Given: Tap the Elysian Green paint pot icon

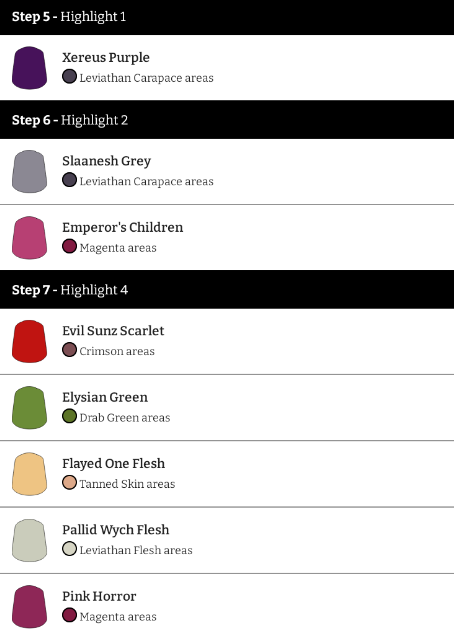Looking at the screenshot, I should pyautogui.click(x=29, y=407).
